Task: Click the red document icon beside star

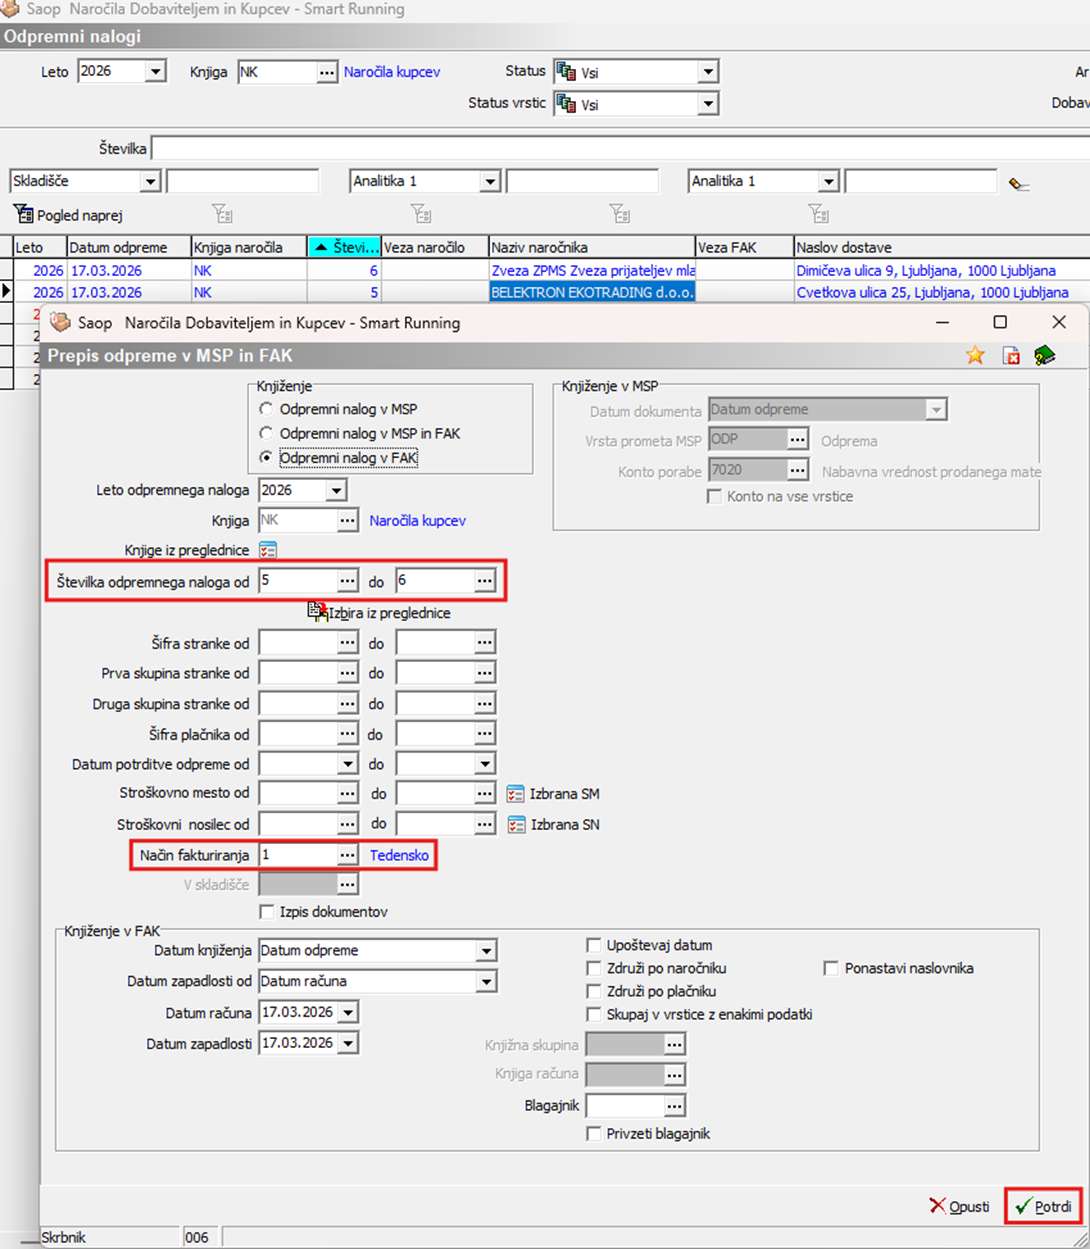Action: tap(1011, 356)
